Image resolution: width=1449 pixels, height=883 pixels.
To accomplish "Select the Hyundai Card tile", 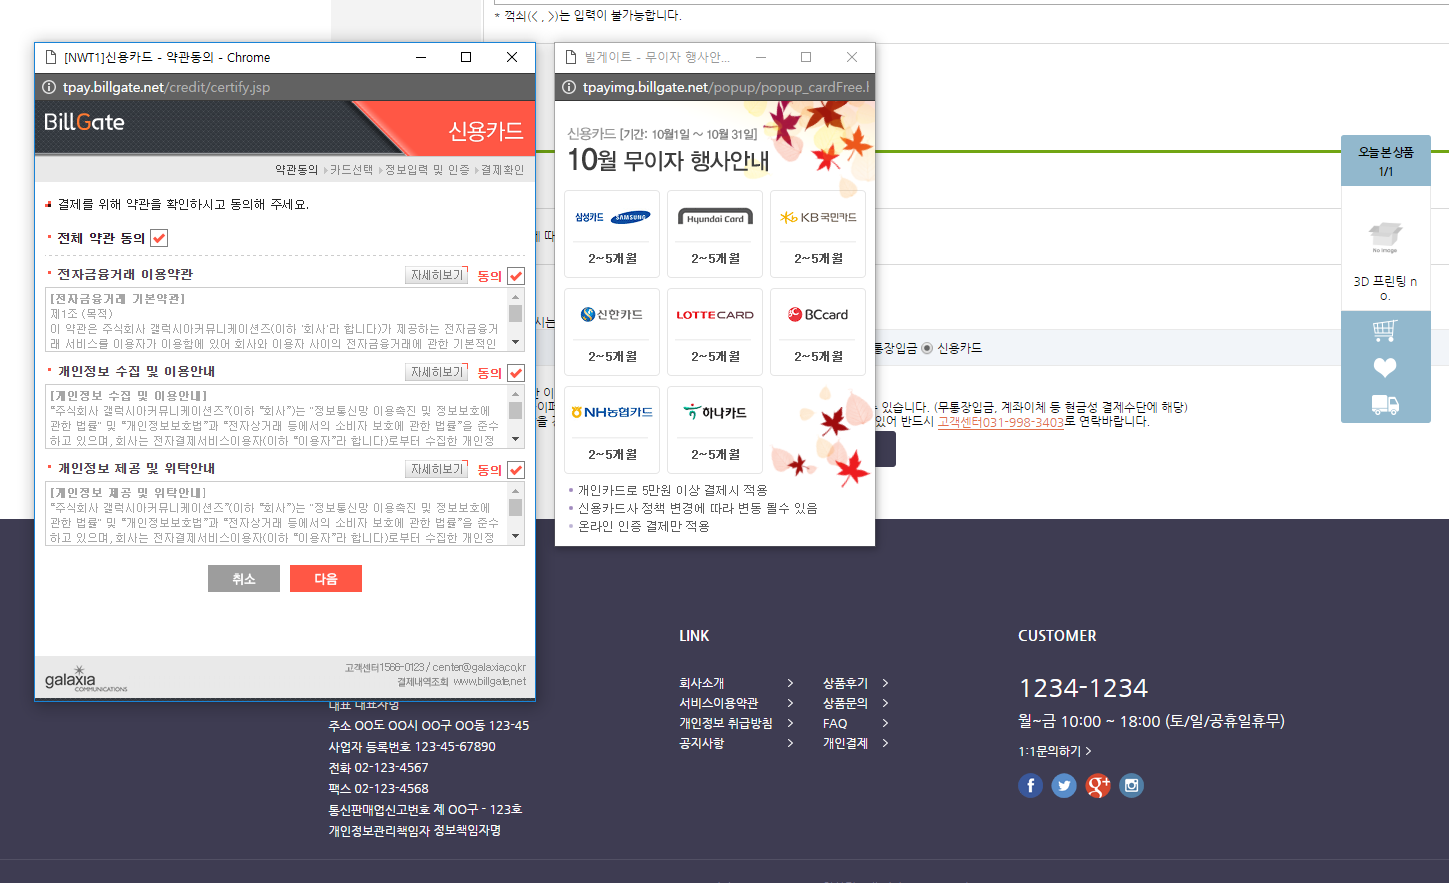I will click(x=715, y=234).
